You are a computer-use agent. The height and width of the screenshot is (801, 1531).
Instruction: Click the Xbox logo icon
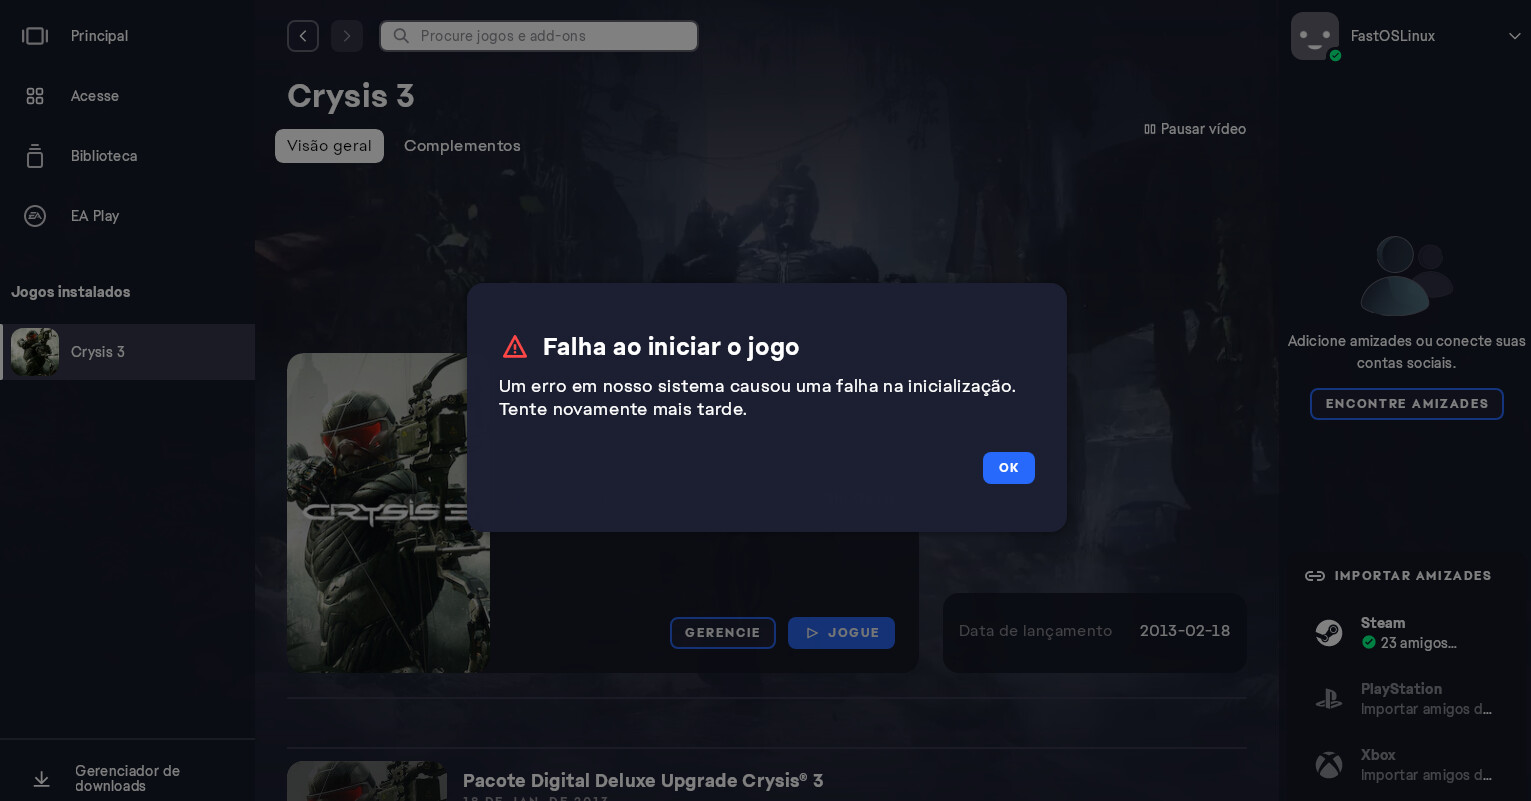point(1329,765)
